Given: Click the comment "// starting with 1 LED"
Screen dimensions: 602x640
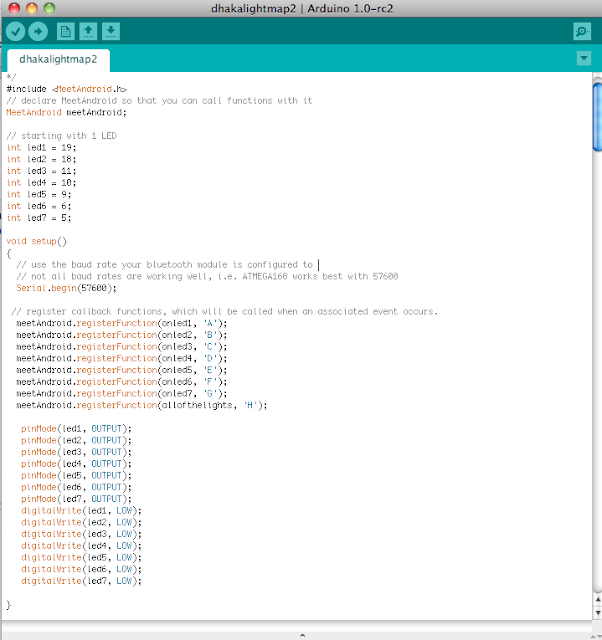Looking at the screenshot, I should (x=62, y=136).
